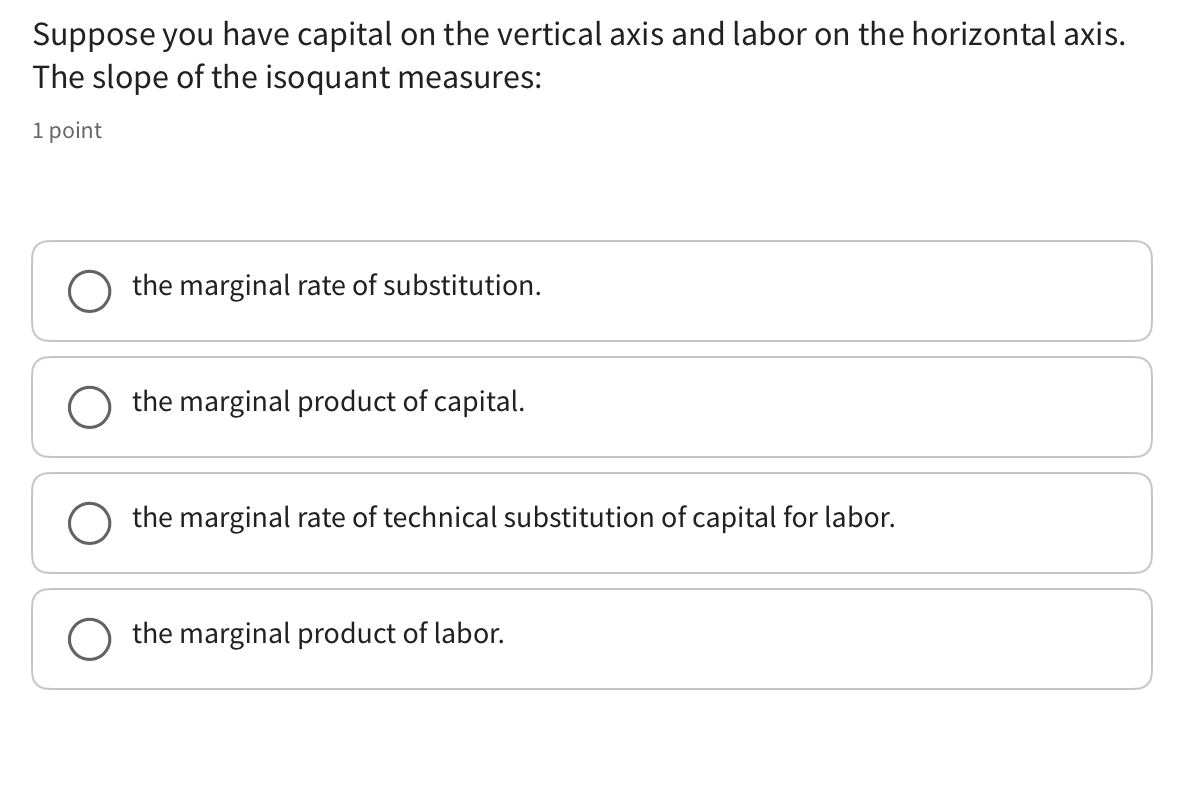Click the text reading marginal product of labor

coord(317,633)
